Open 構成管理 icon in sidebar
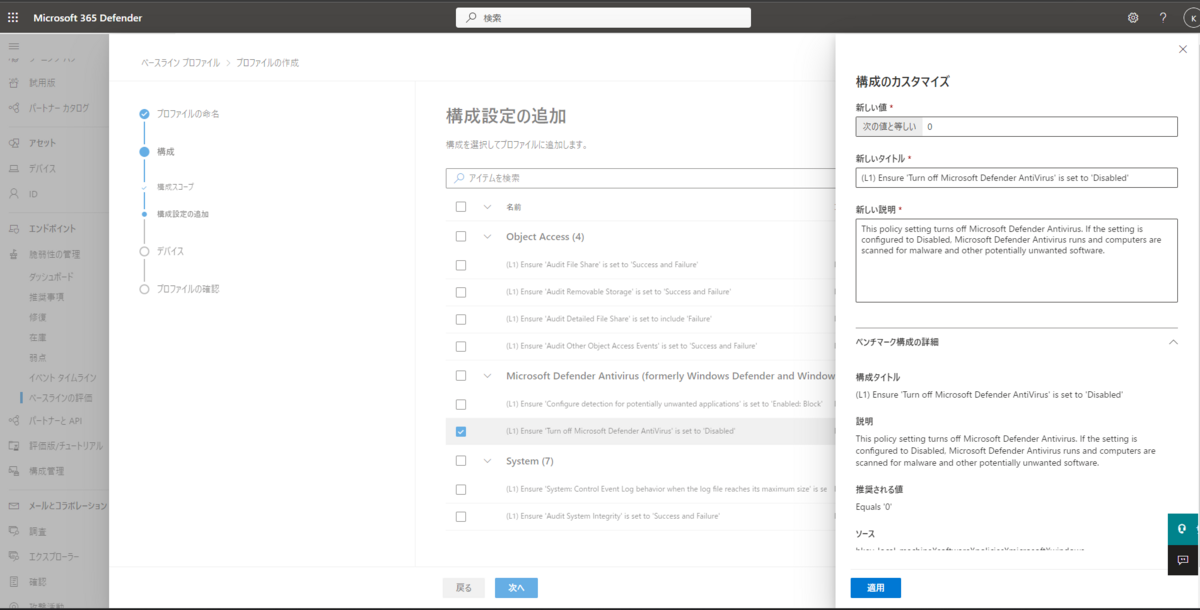Image resolution: width=1200 pixels, height=610 pixels. tap(14, 471)
